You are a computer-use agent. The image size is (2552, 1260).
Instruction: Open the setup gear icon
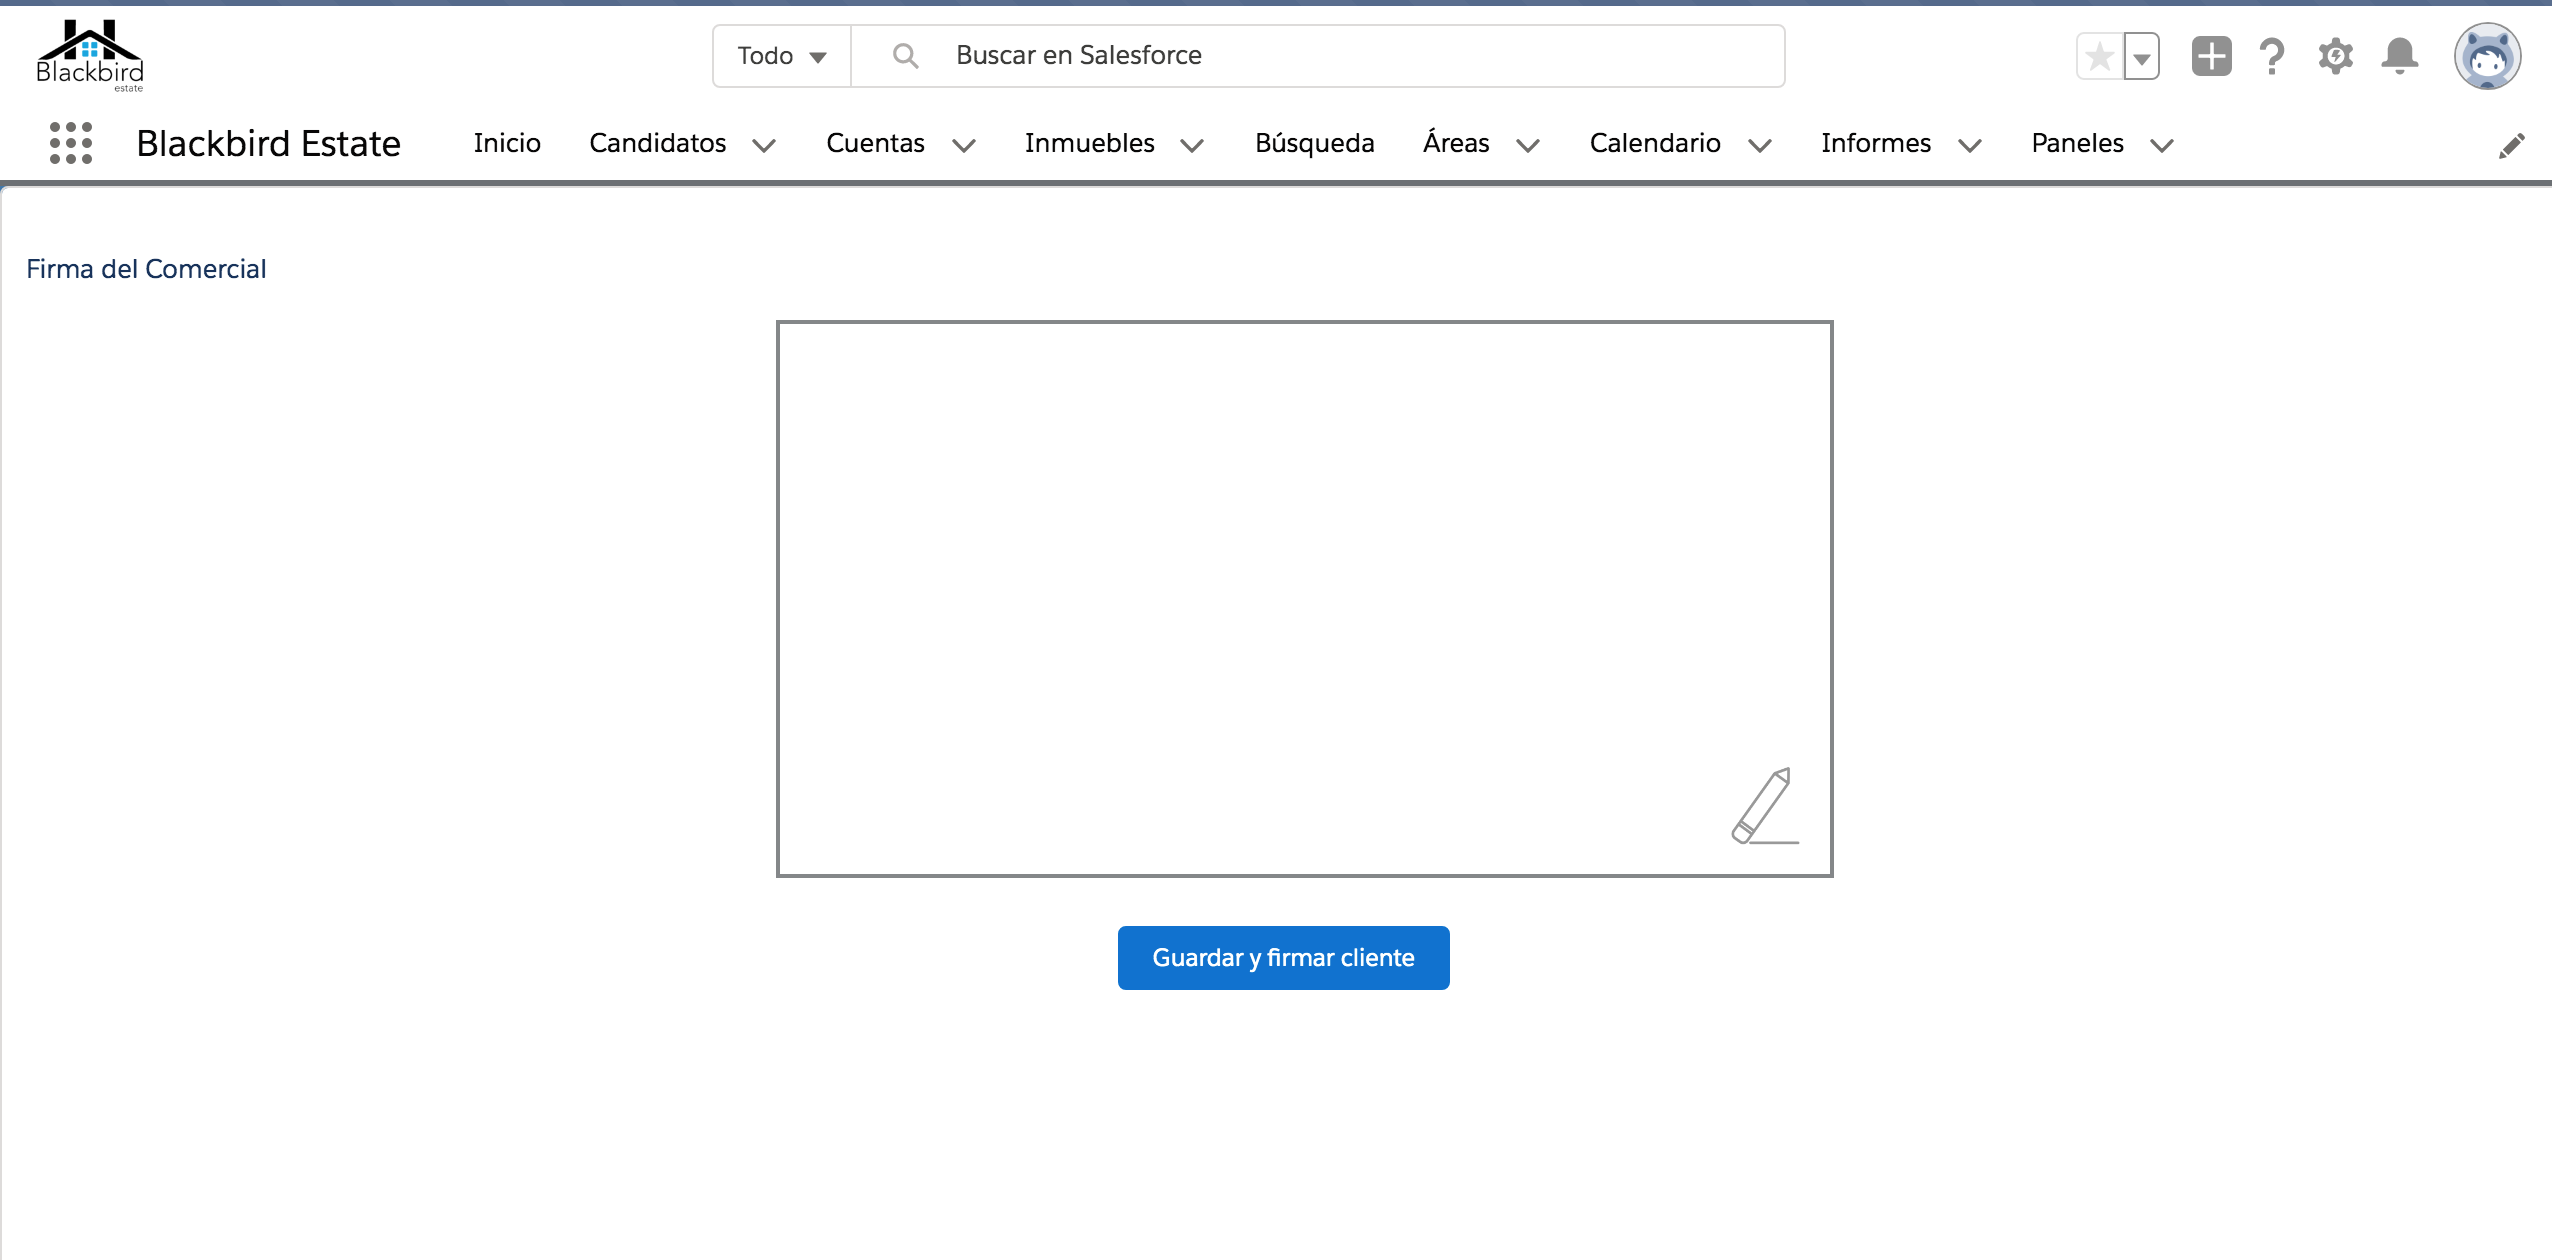[2335, 56]
